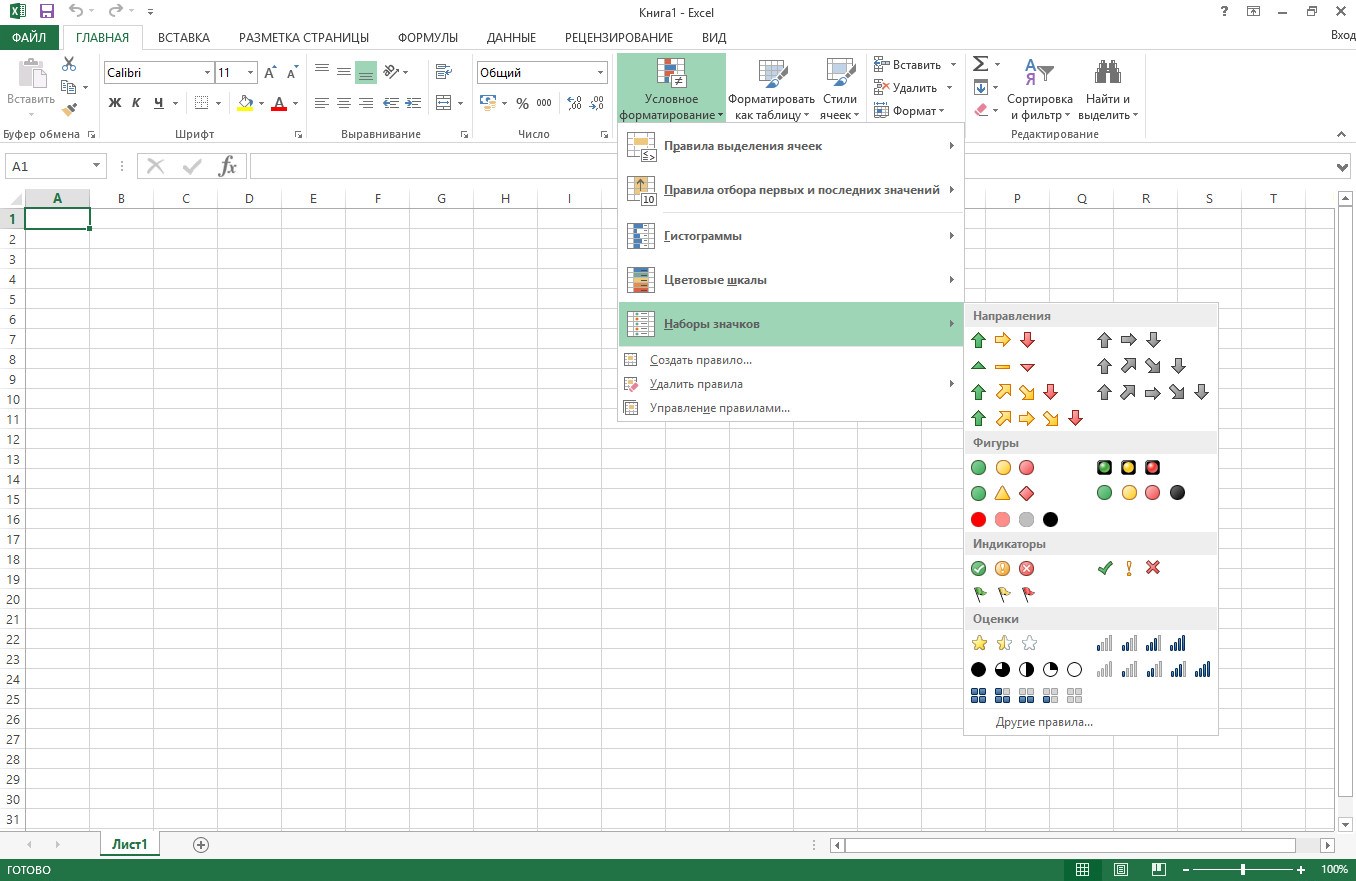
Task: Toggle center horizontal alignment
Action: (x=344, y=102)
